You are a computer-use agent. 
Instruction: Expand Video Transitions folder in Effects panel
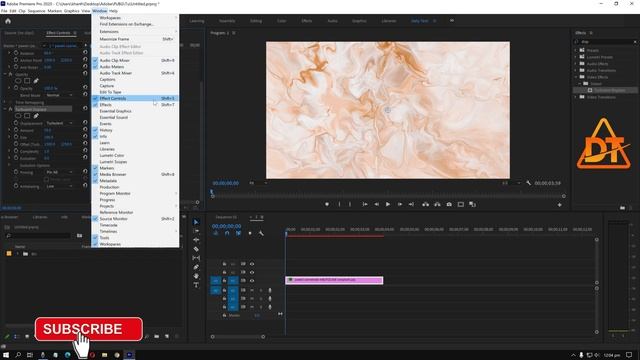click(576, 97)
